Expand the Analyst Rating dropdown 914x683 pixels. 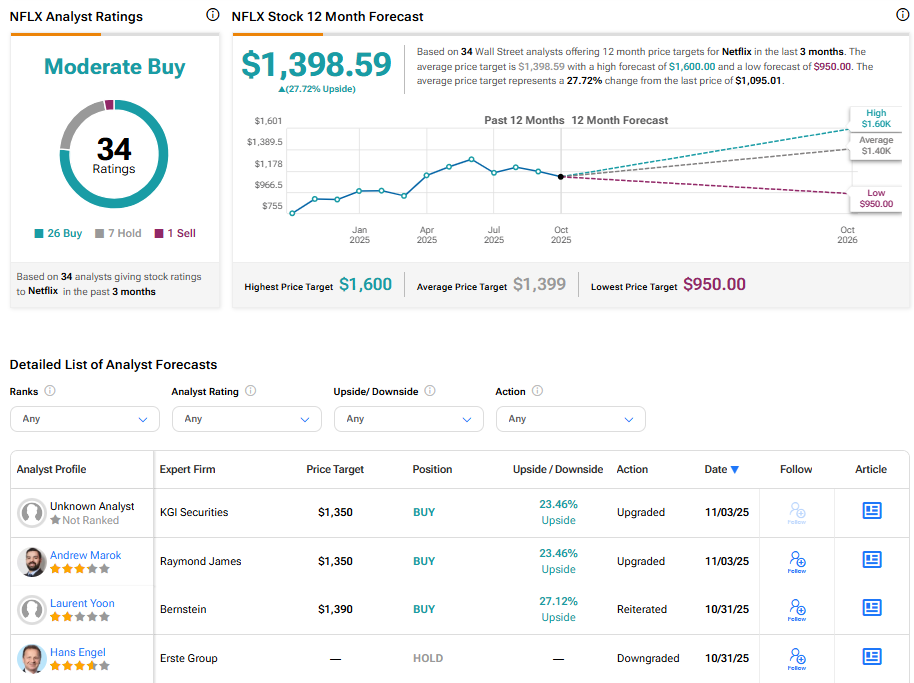point(247,419)
